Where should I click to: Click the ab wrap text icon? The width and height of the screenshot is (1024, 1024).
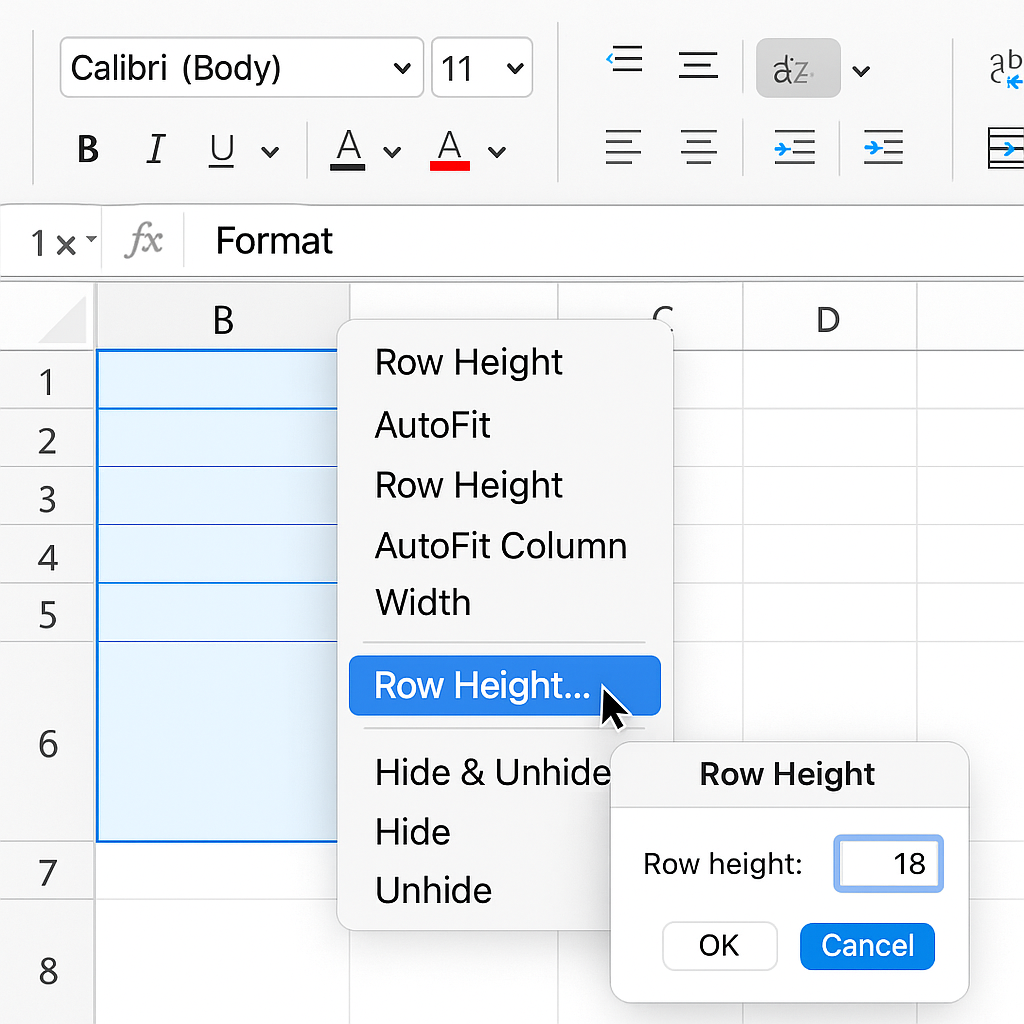1004,68
